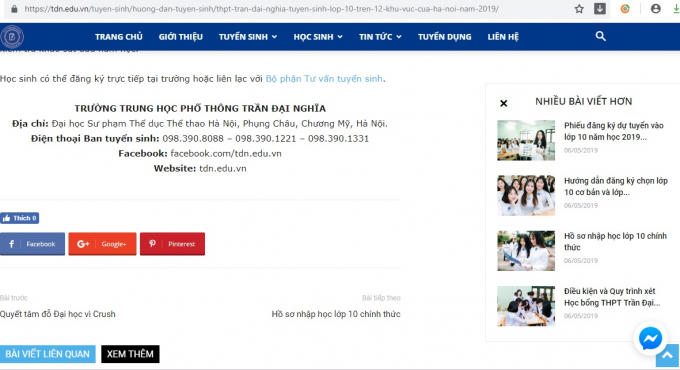Click the 'Website: tdn.edu.vn' text
Screen dimensions: 680x370
[x=200, y=168]
